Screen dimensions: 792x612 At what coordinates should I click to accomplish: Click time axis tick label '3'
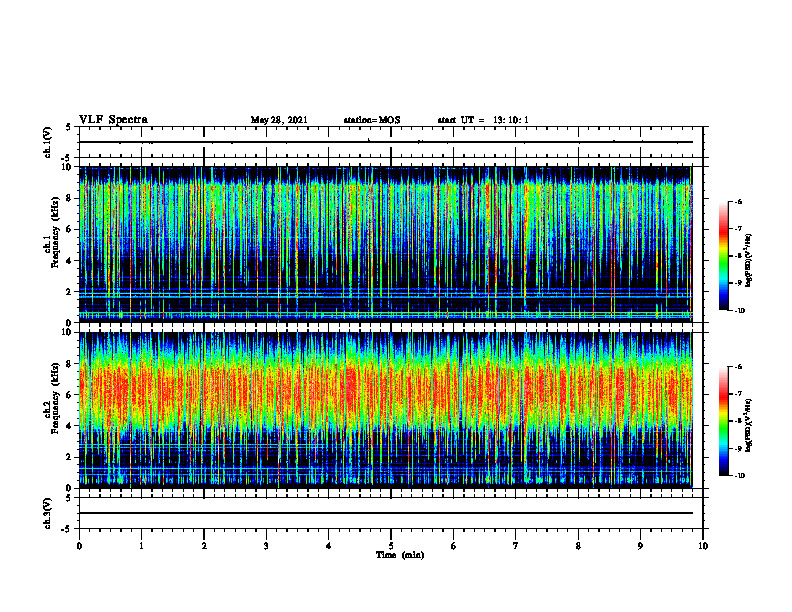point(266,546)
